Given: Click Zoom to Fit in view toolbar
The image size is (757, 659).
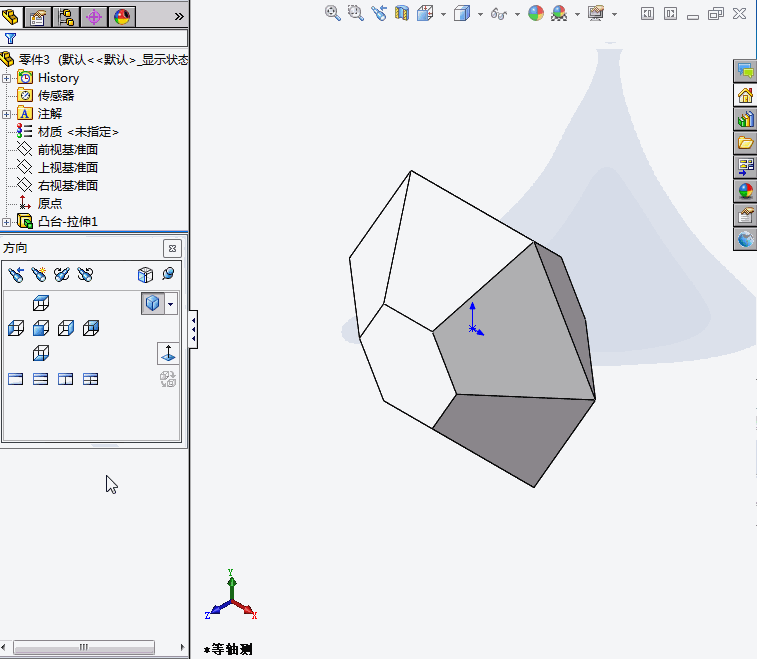Looking at the screenshot, I should pyautogui.click(x=333, y=14).
